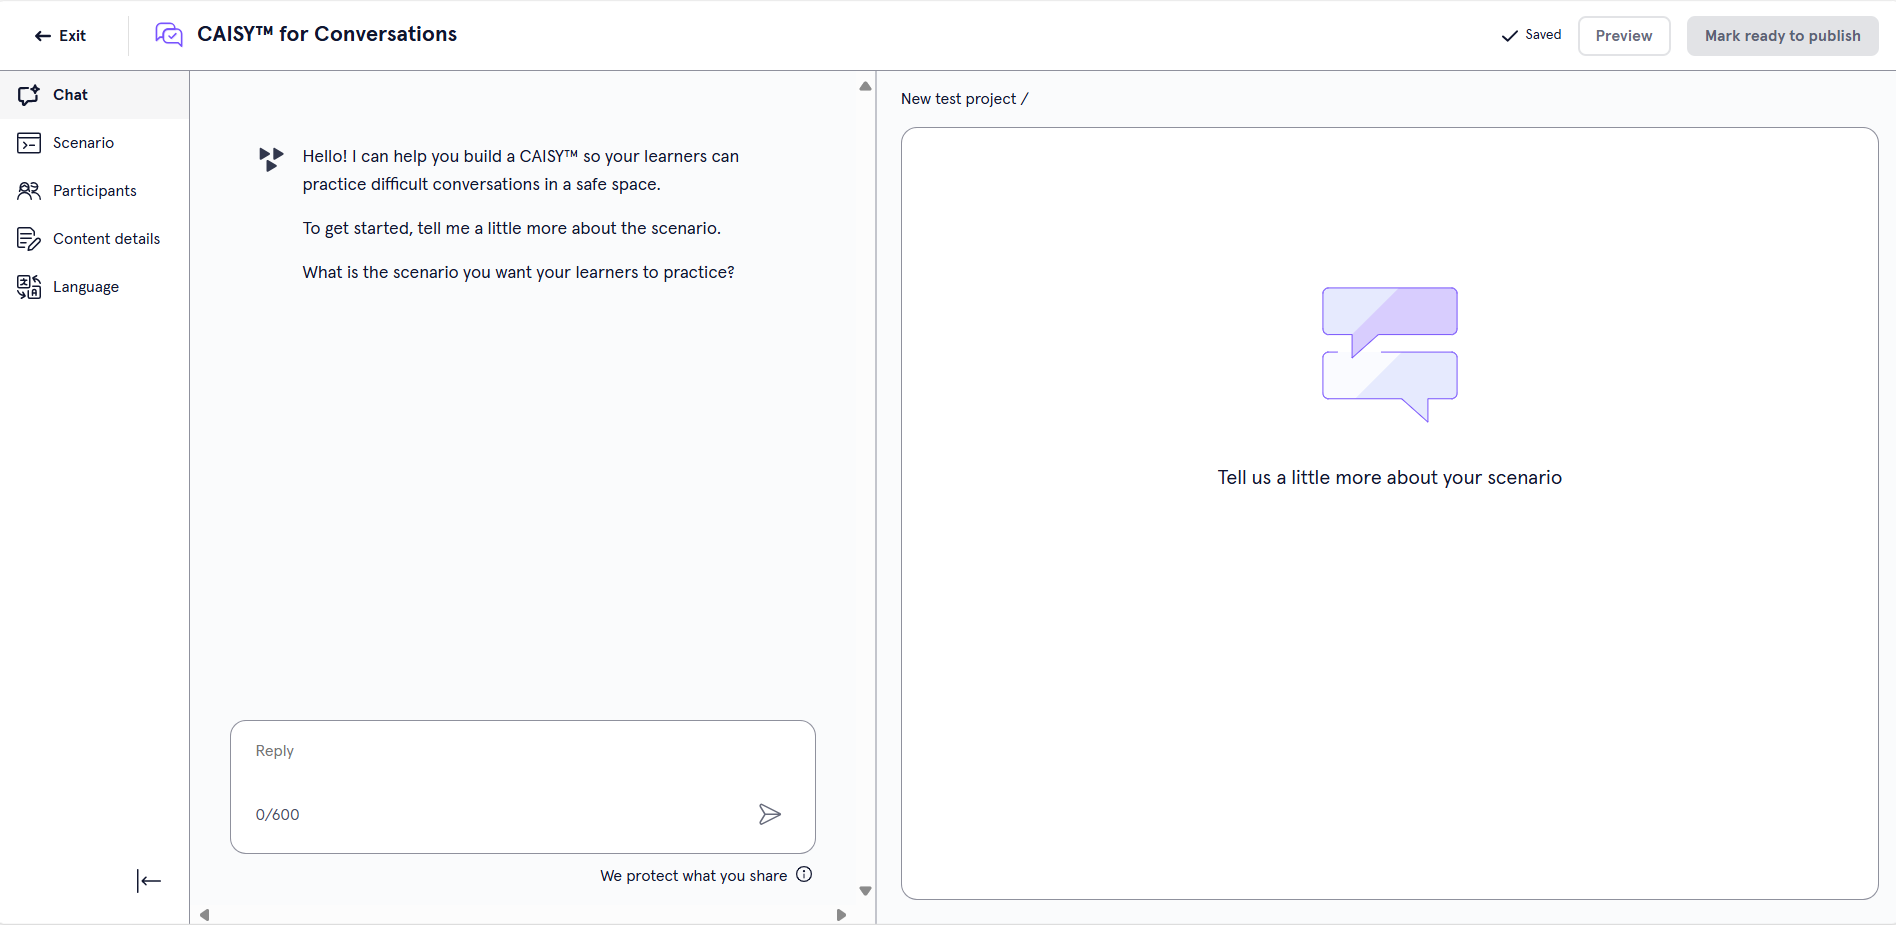Viewport: 1896px width, 925px height.
Task: Click the Language translate icon
Action: point(29,287)
